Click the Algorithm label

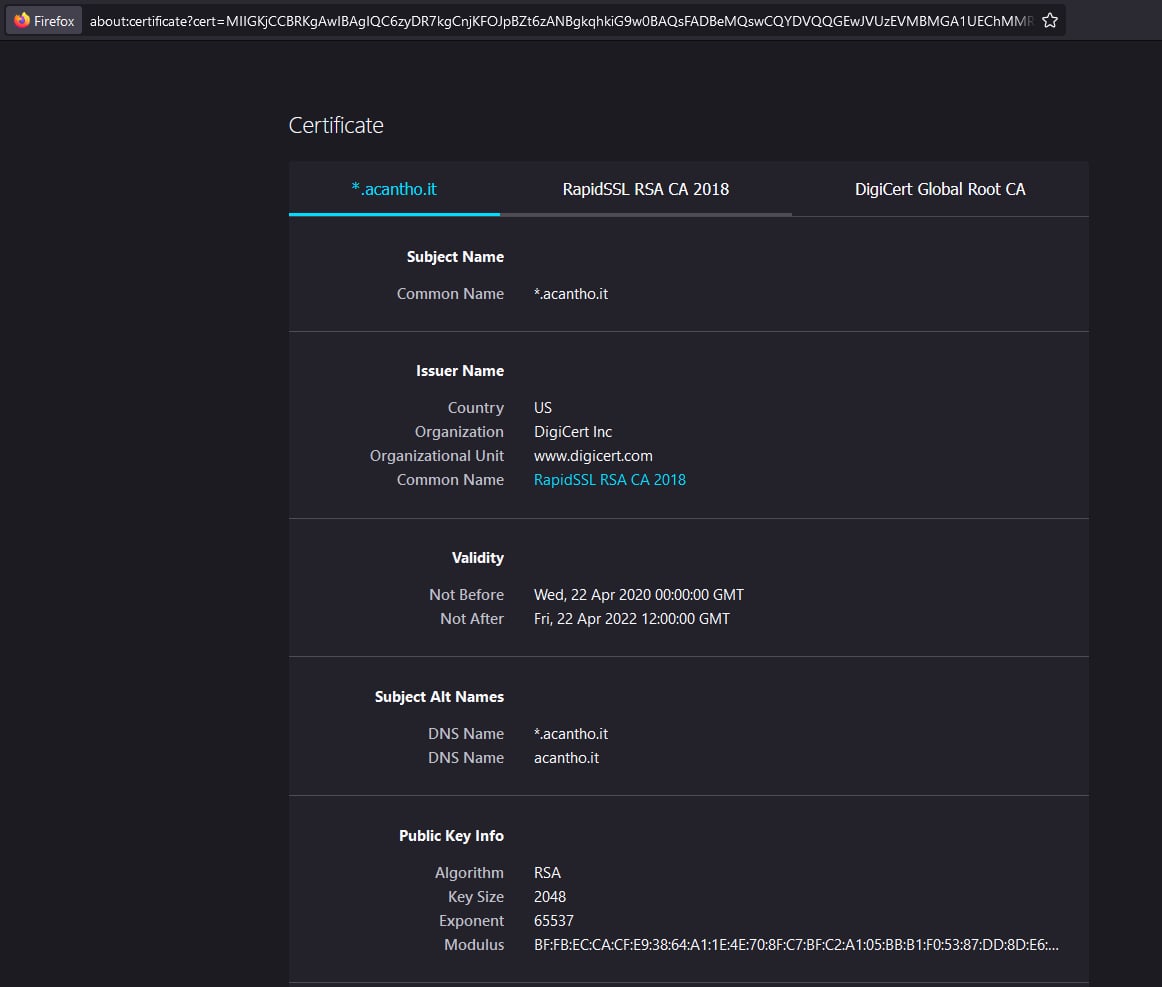pyautogui.click(x=468, y=873)
